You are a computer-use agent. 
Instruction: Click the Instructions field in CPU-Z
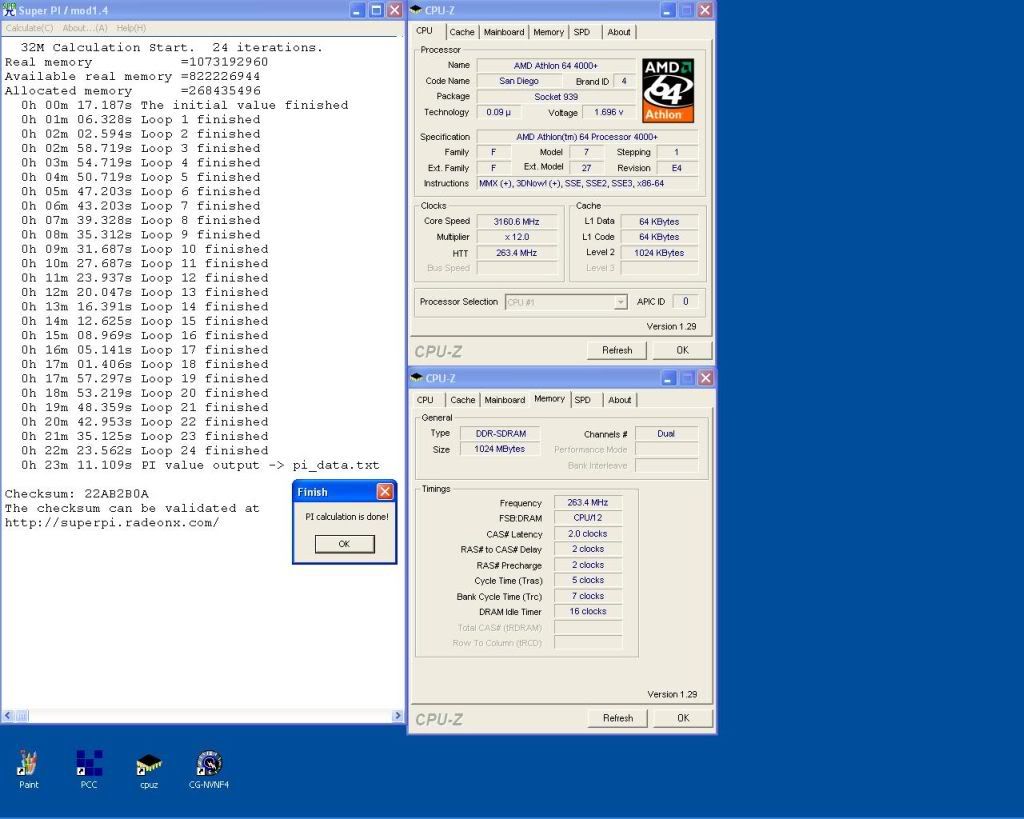(x=587, y=184)
